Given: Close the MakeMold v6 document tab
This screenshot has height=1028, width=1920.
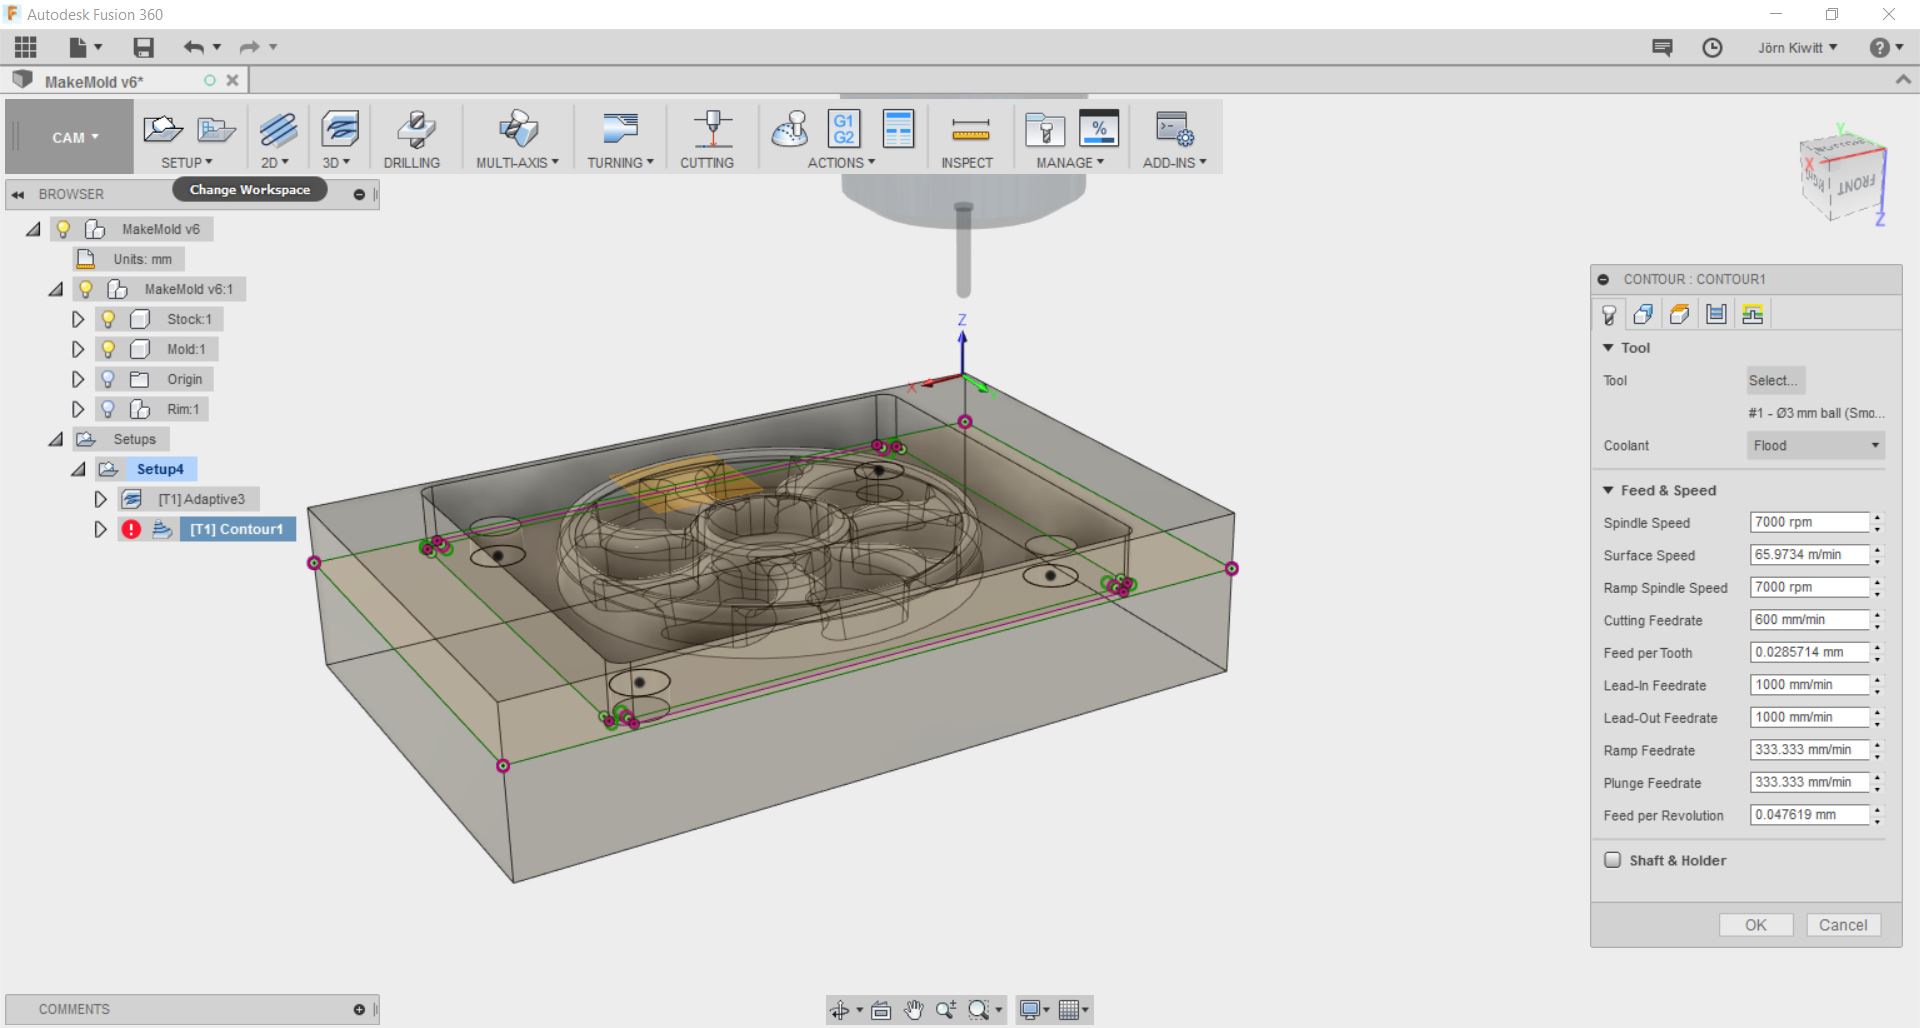Looking at the screenshot, I should click(232, 81).
